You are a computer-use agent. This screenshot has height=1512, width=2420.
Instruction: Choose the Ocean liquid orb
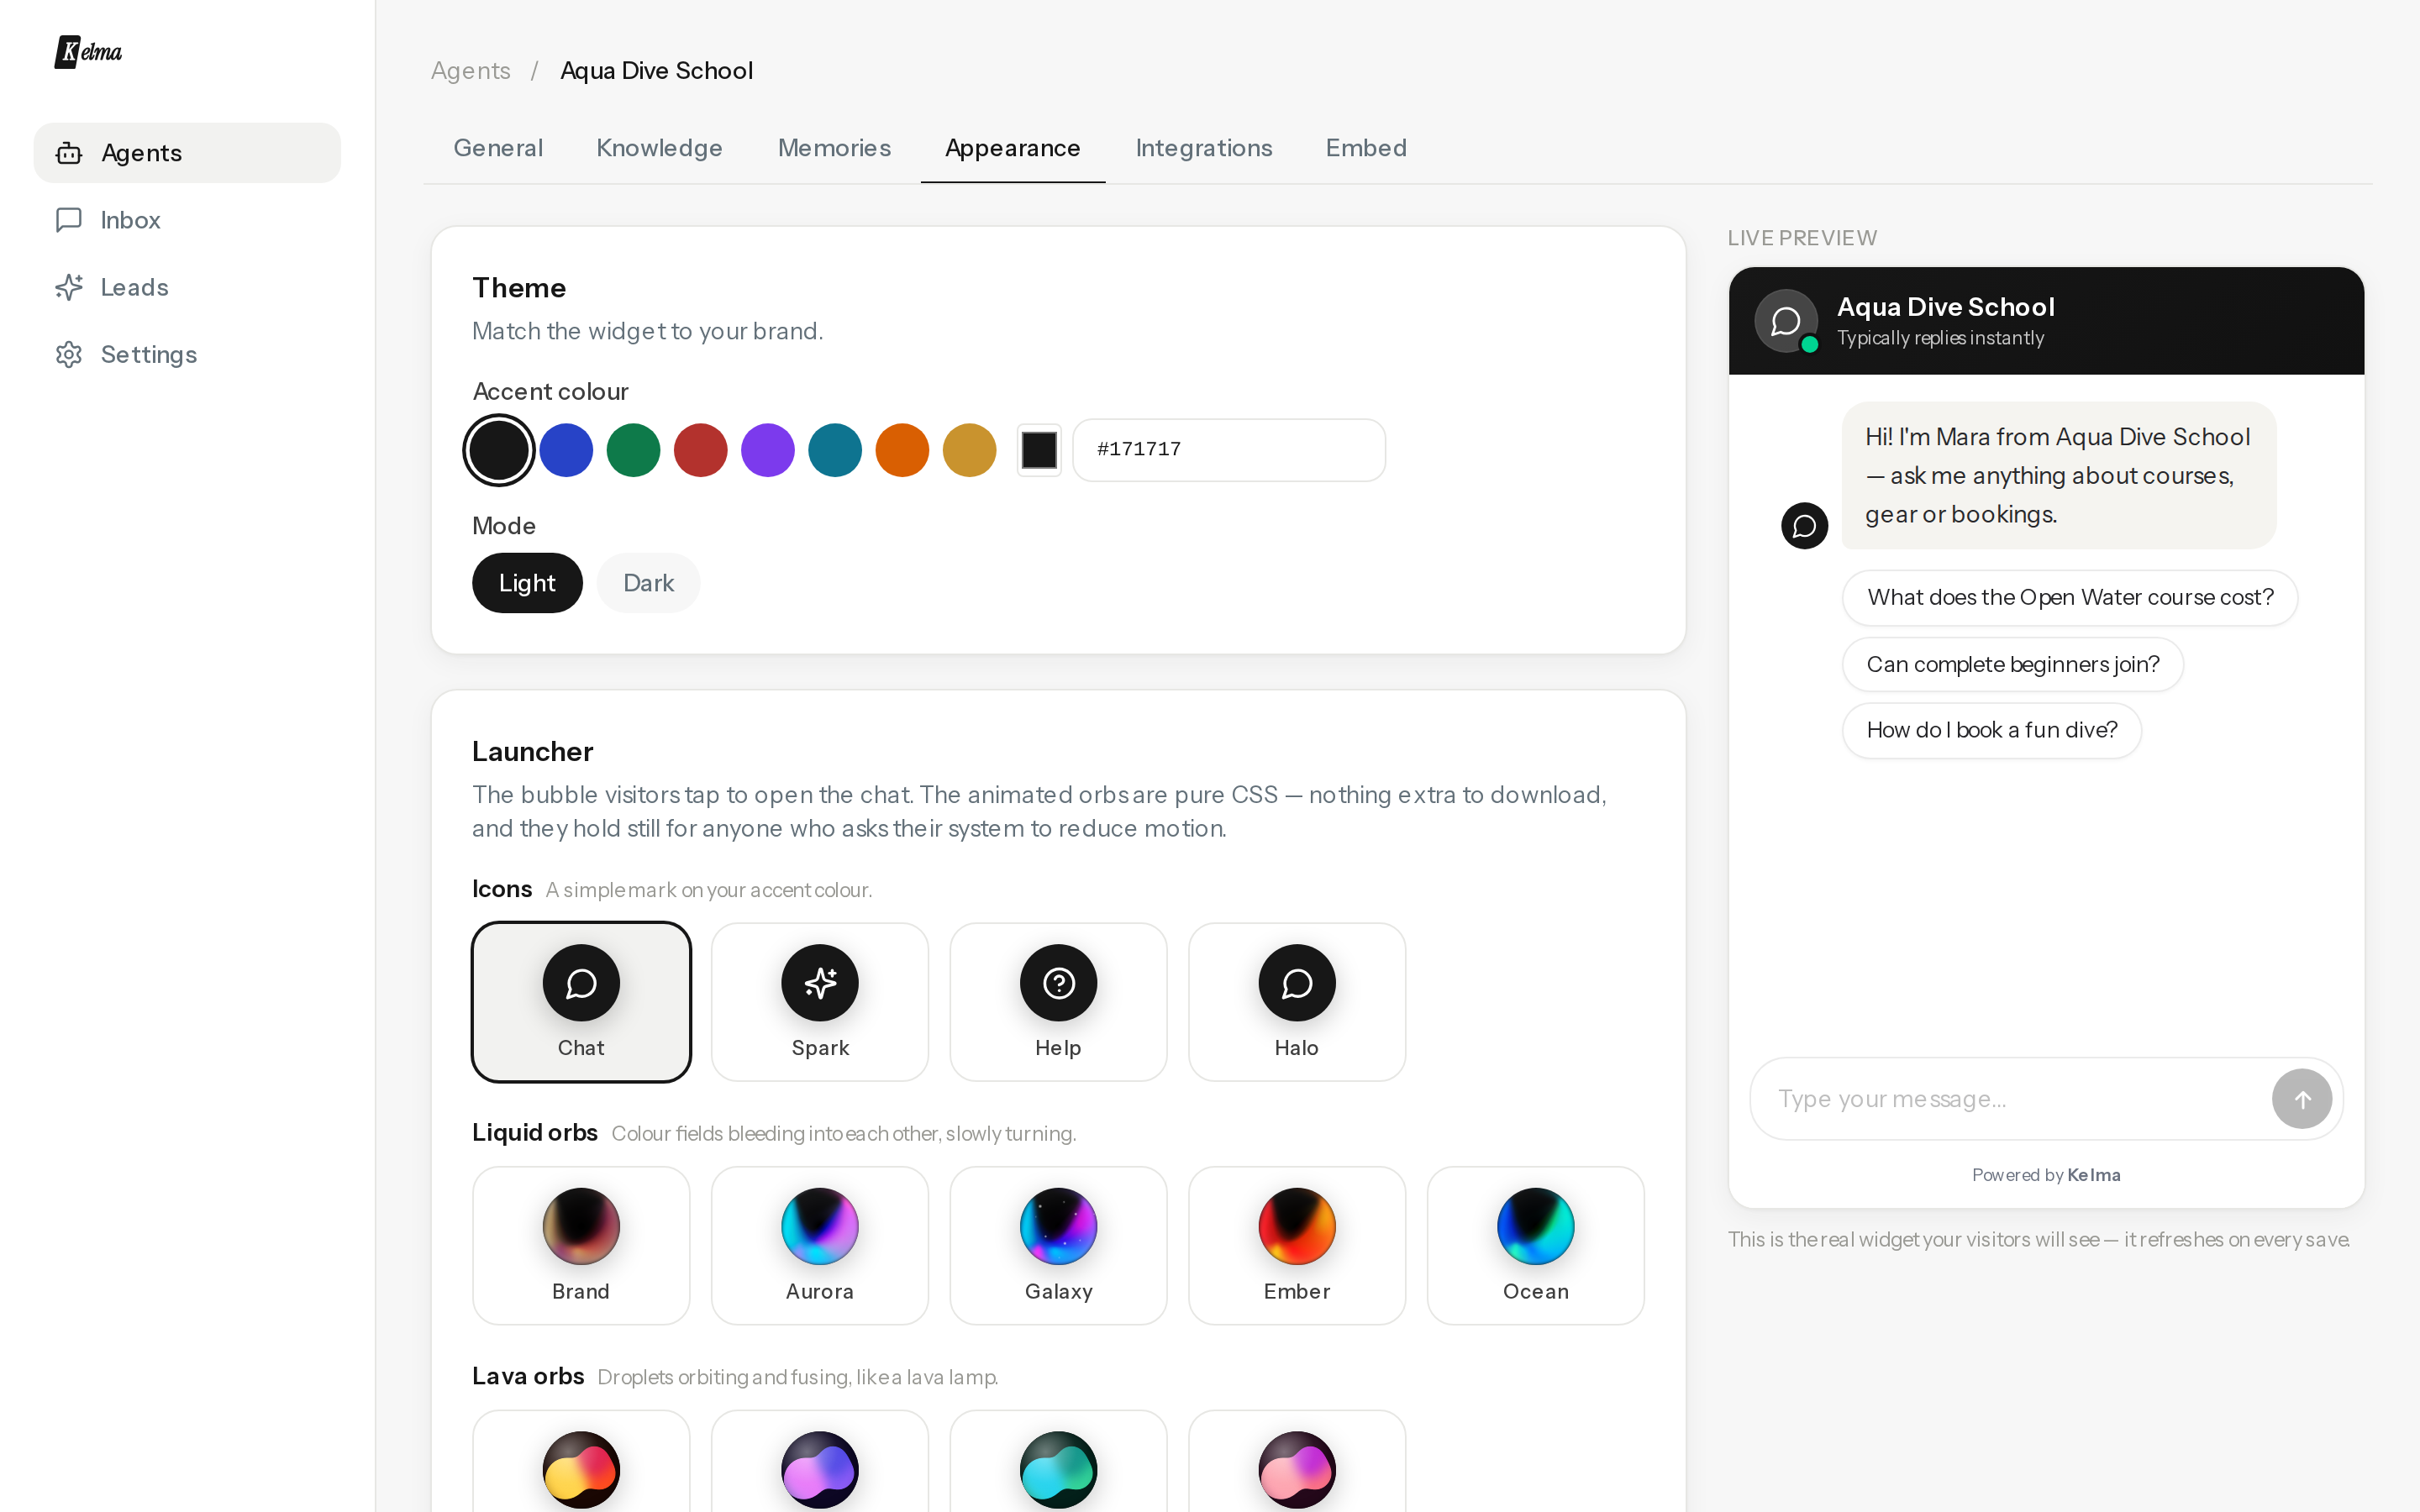coord(1535,1245)
